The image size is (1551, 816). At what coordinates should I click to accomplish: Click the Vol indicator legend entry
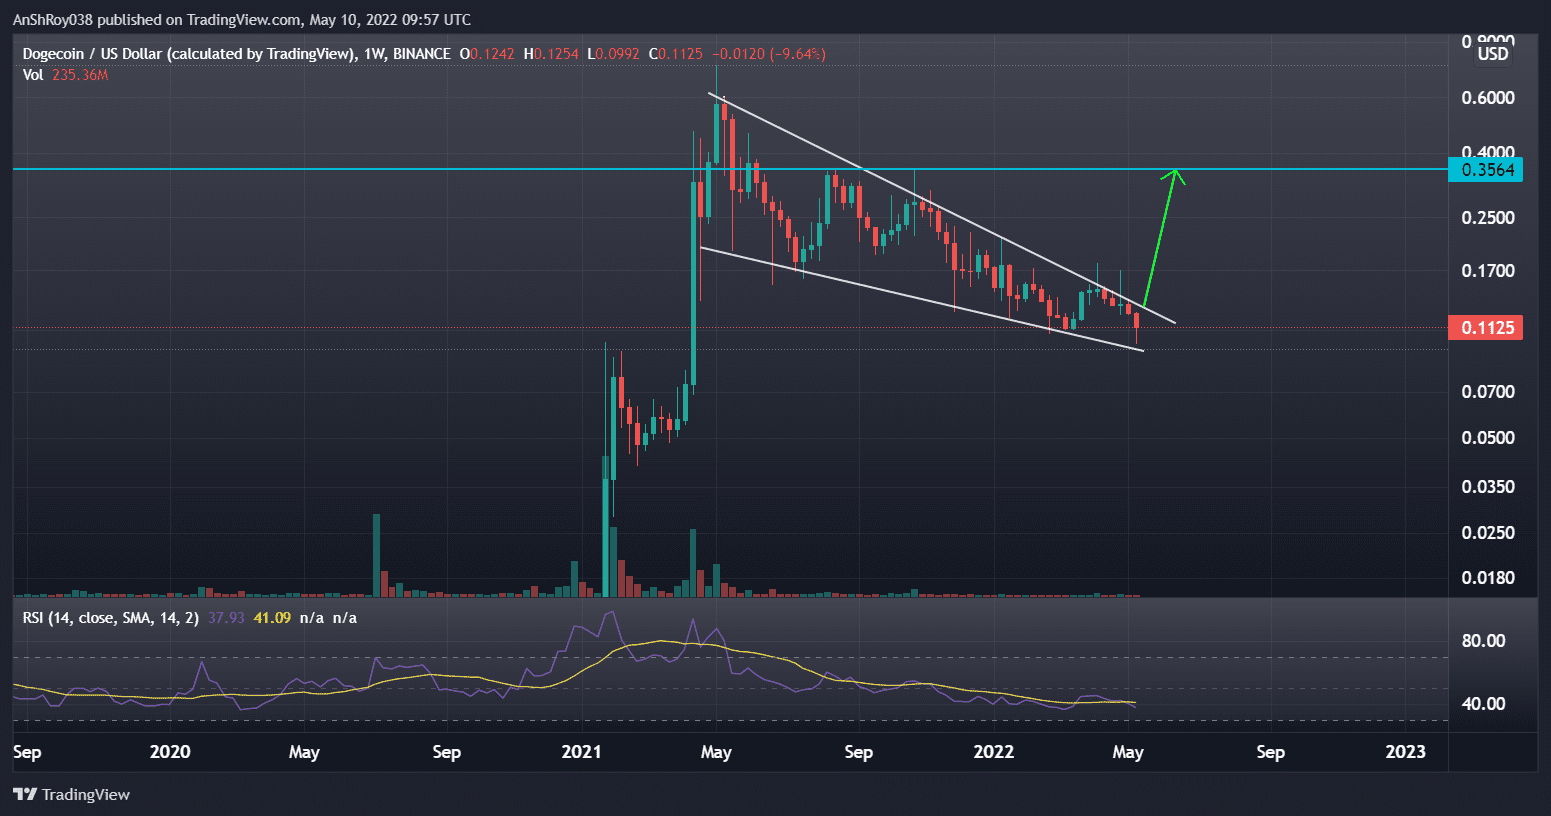coord(33,74)
